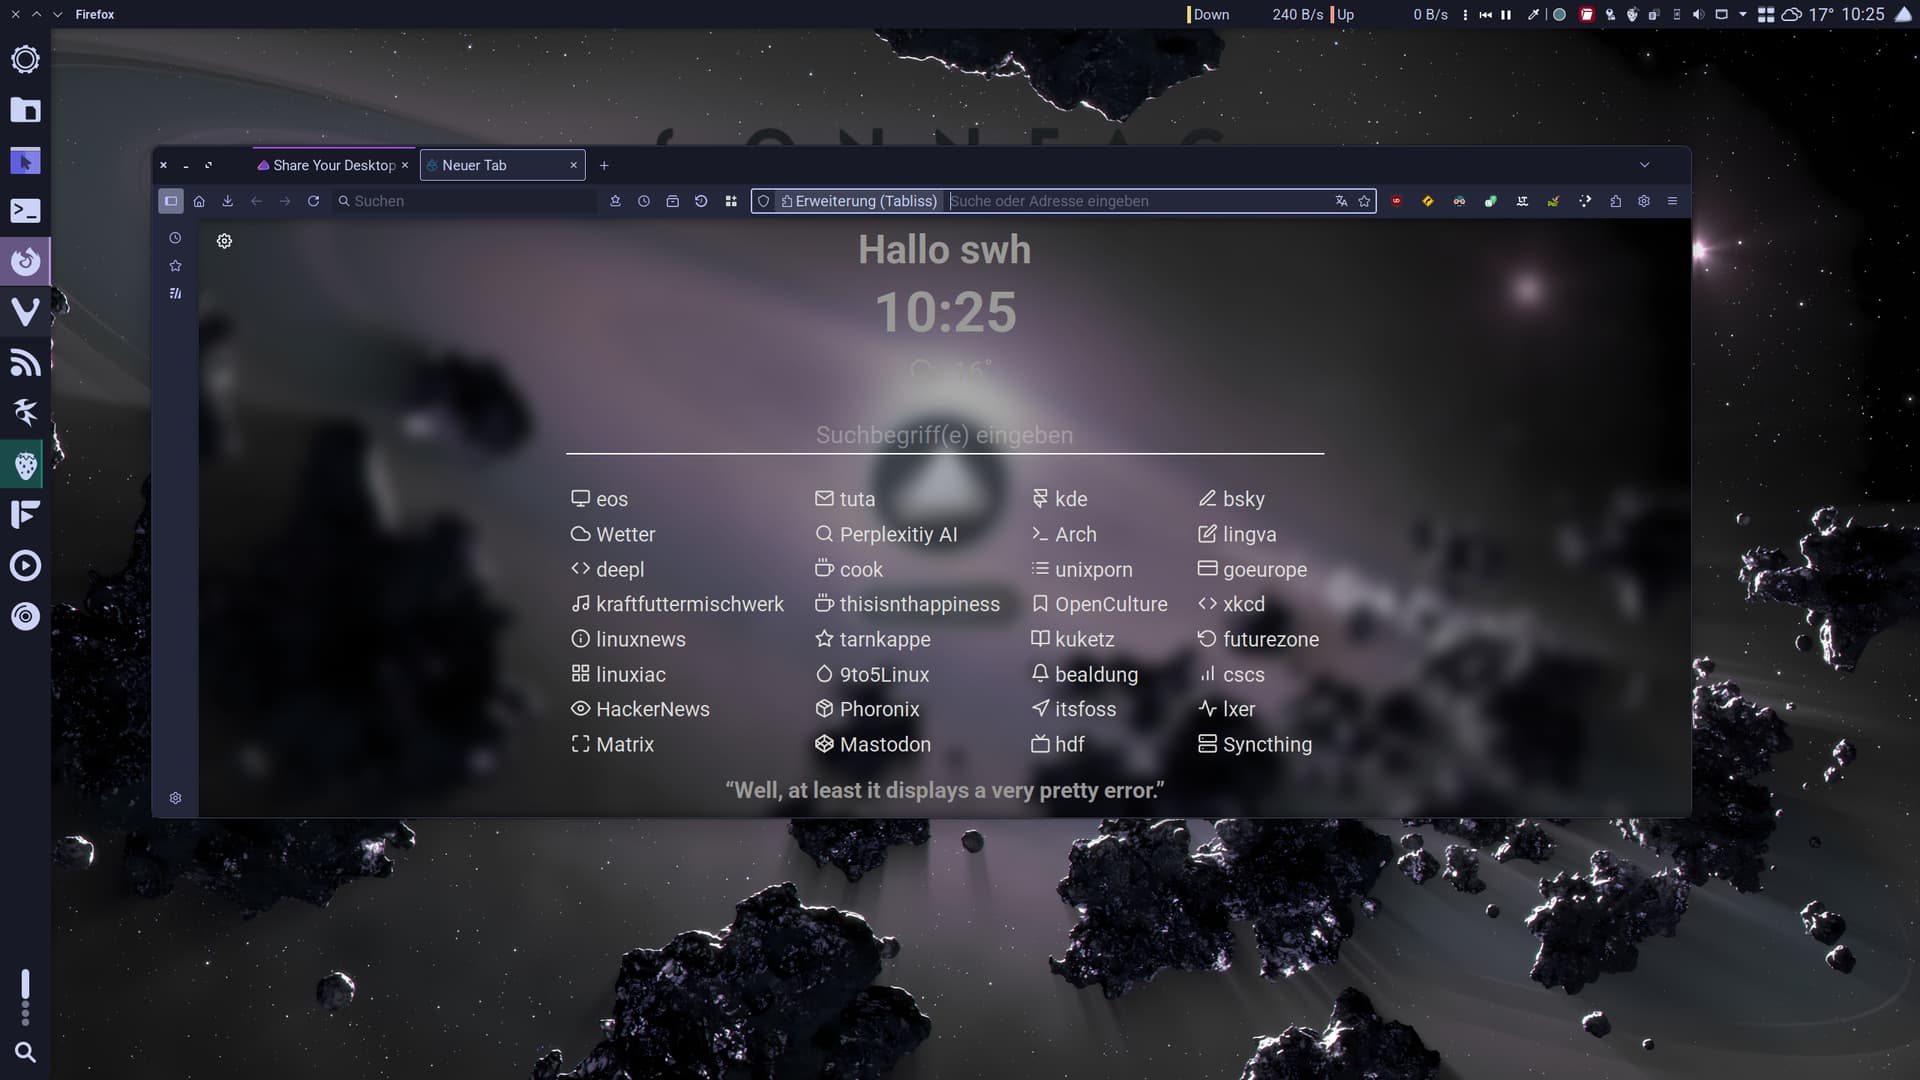The height and width of the screenshot is (1080, 1920).
Task: Go to the home page icon
Action: coord(199,201)
